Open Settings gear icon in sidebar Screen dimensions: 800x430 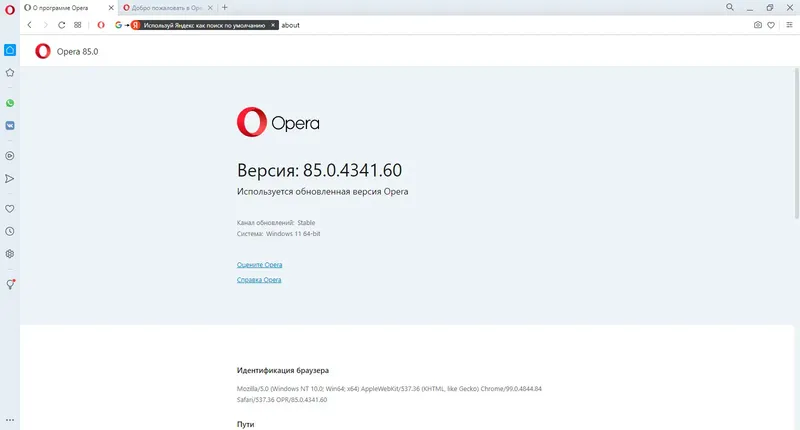(x=10, y=254)
